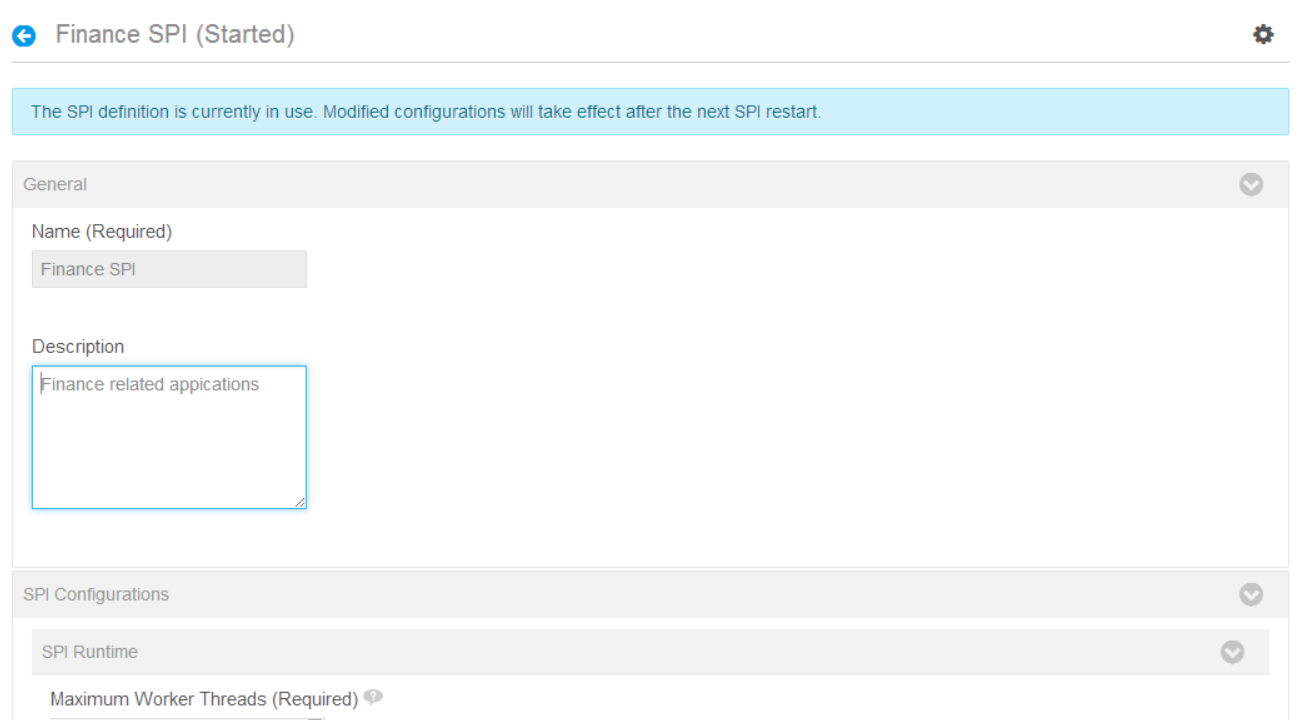The image size is (1314, 720).
Task: Collapse the General section chevron
Action: [1251, 185]
